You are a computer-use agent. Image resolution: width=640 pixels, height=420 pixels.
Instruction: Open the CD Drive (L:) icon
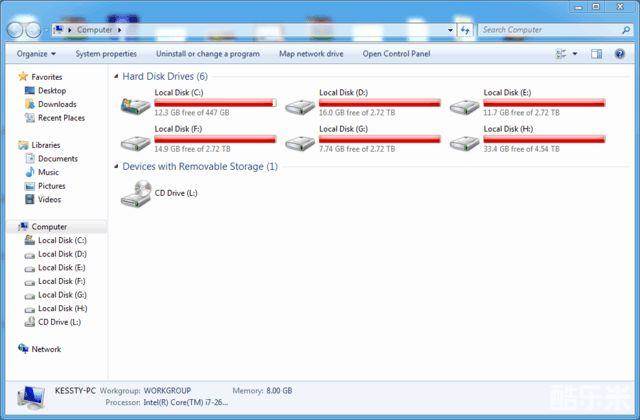point(135,194)
